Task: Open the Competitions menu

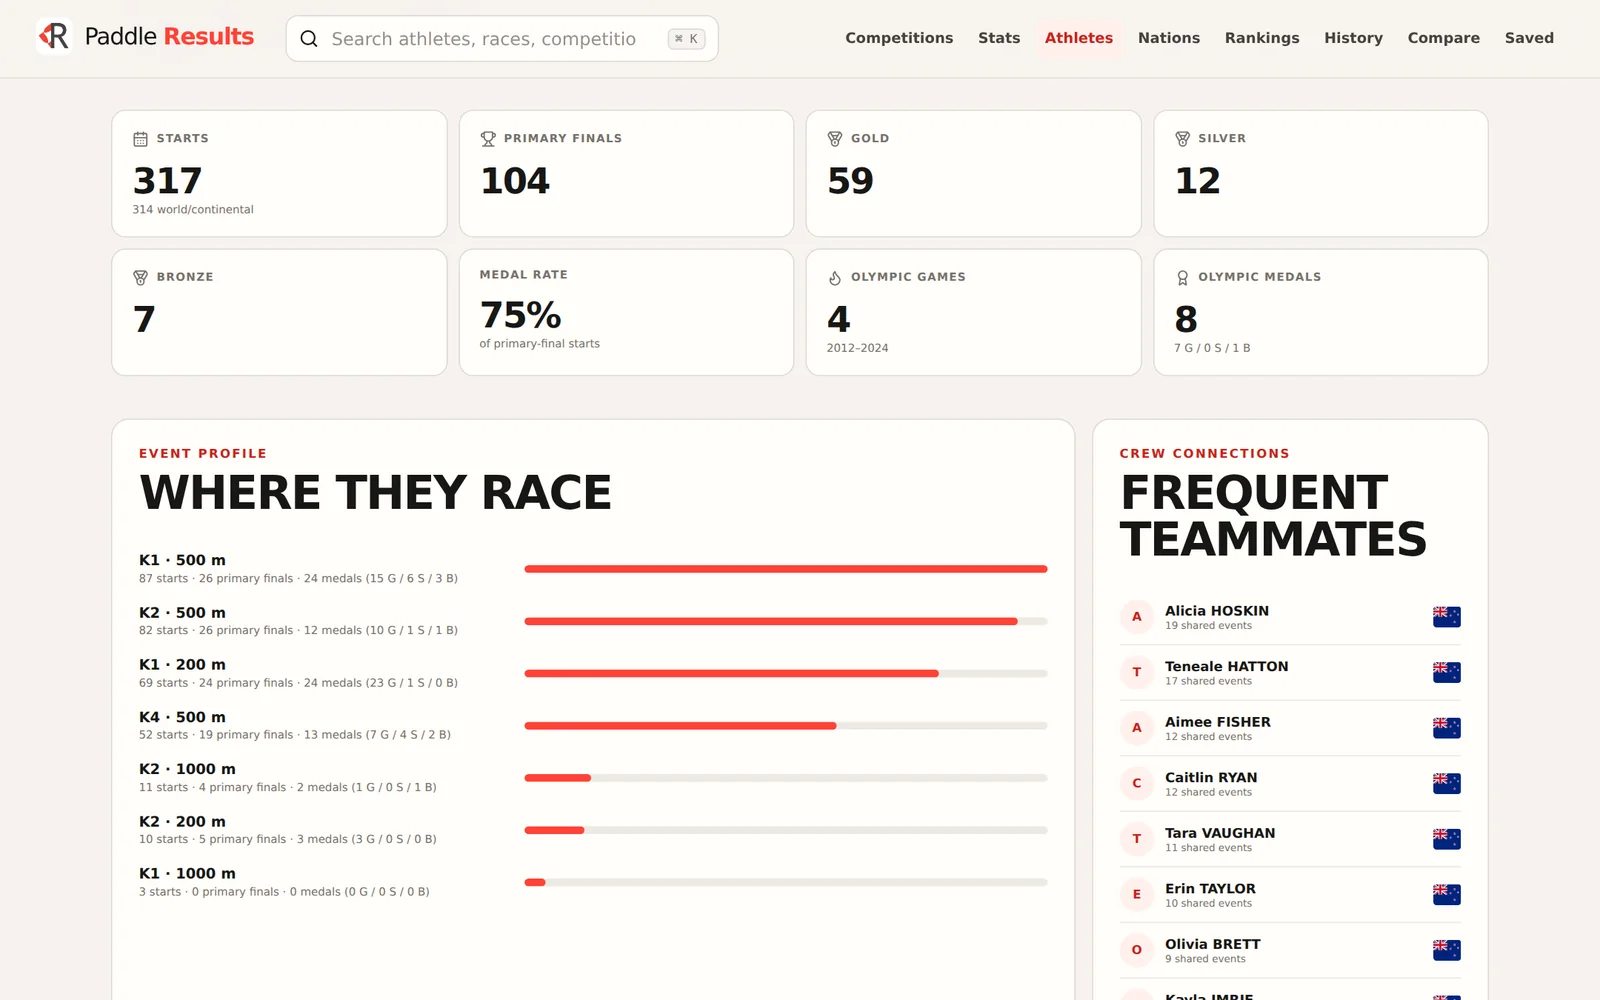Action: [x=899, y=38]
